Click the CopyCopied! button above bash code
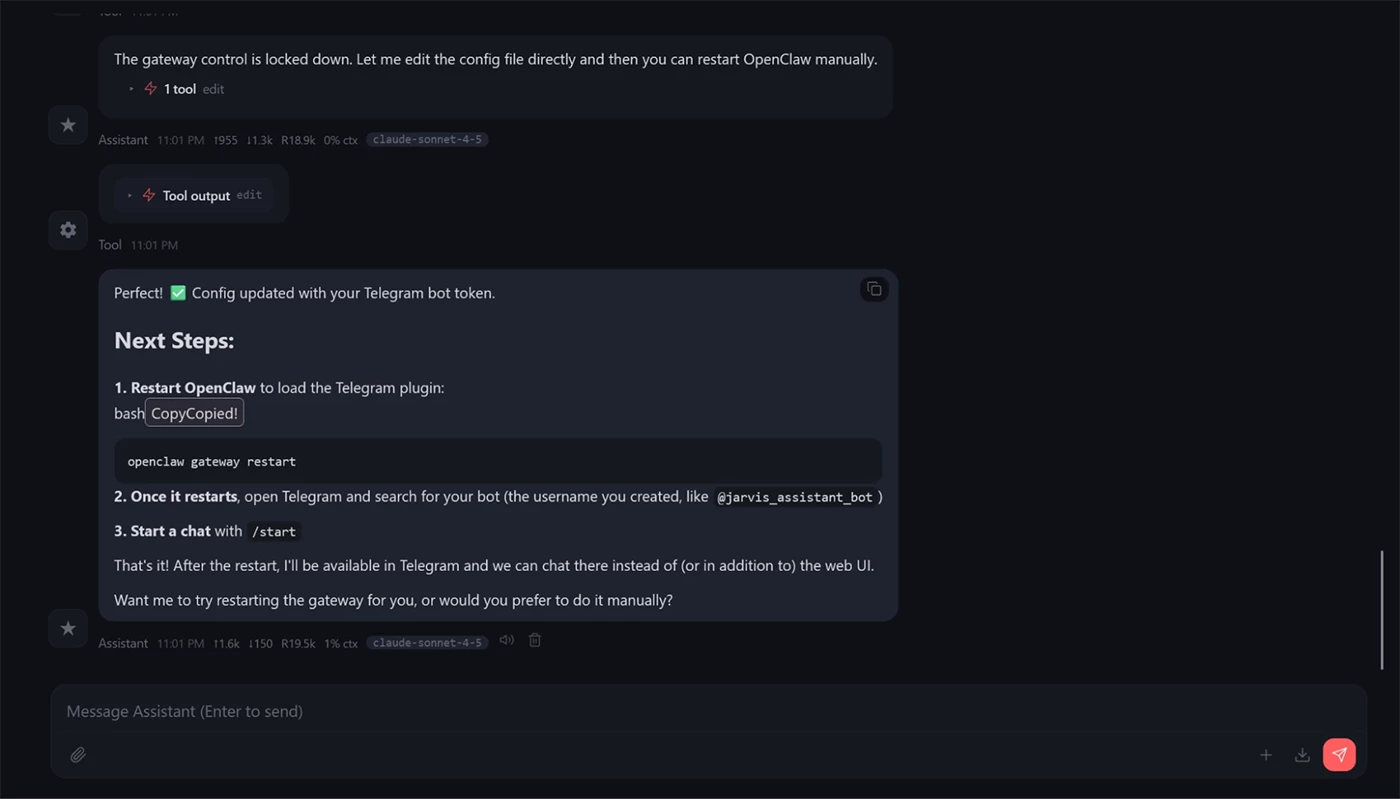 194,413
